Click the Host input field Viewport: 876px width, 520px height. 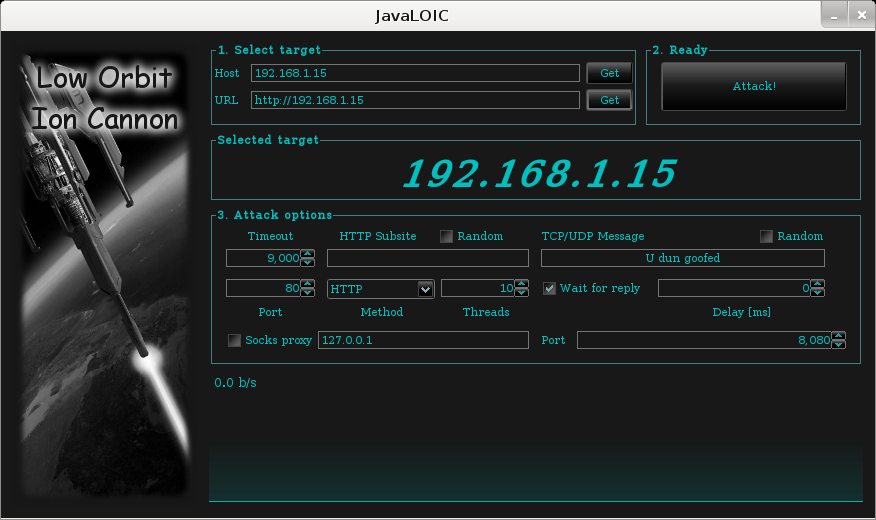[415, 73]
